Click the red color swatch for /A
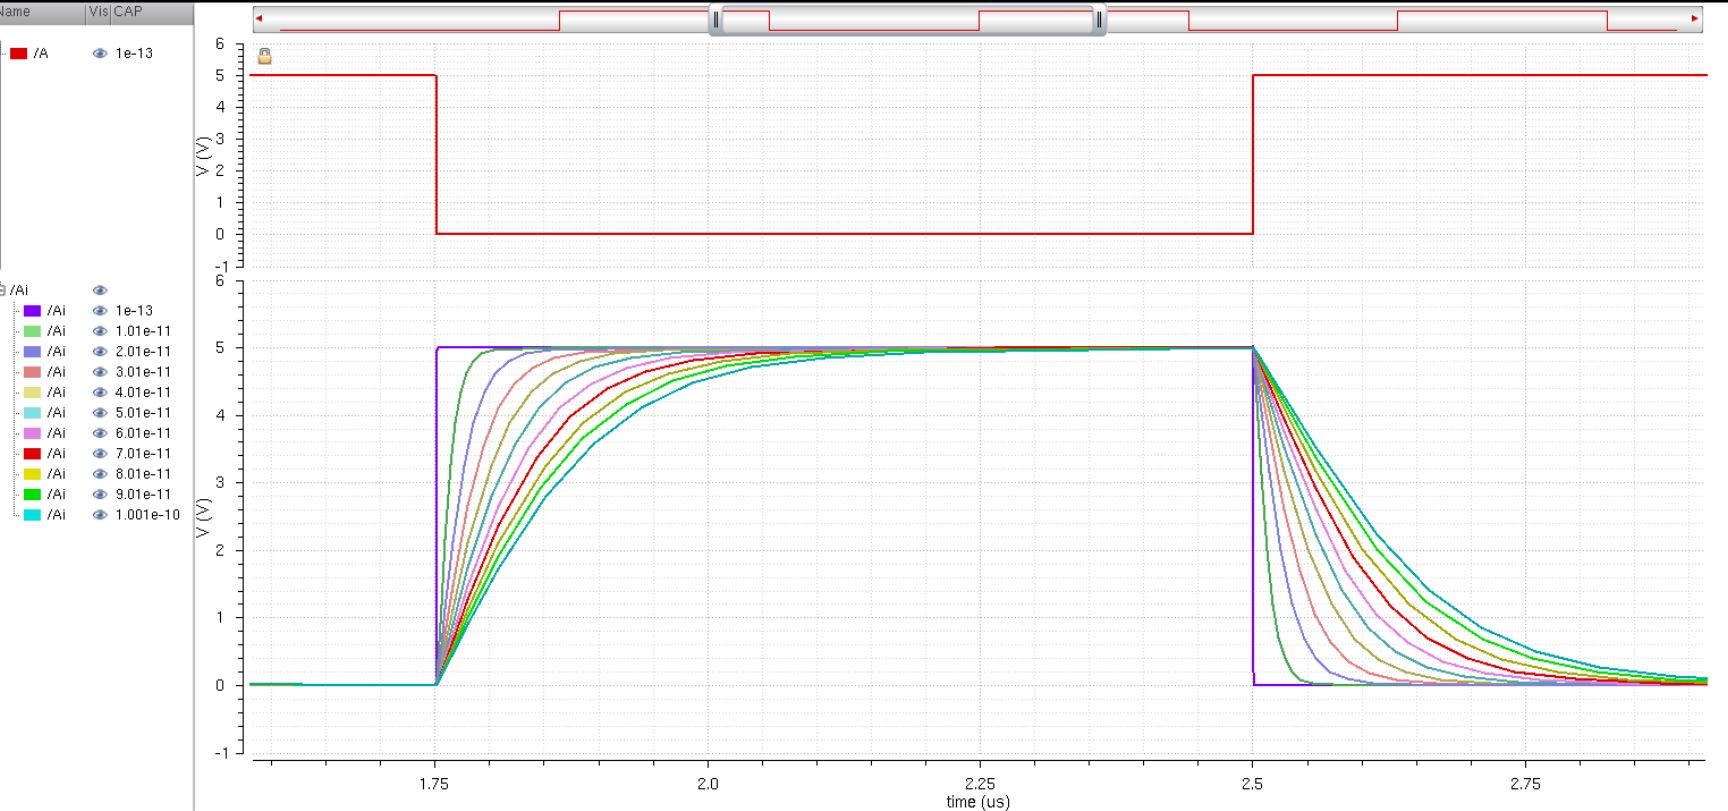This screenshot has width=1728, height=811. click(19, 53)
